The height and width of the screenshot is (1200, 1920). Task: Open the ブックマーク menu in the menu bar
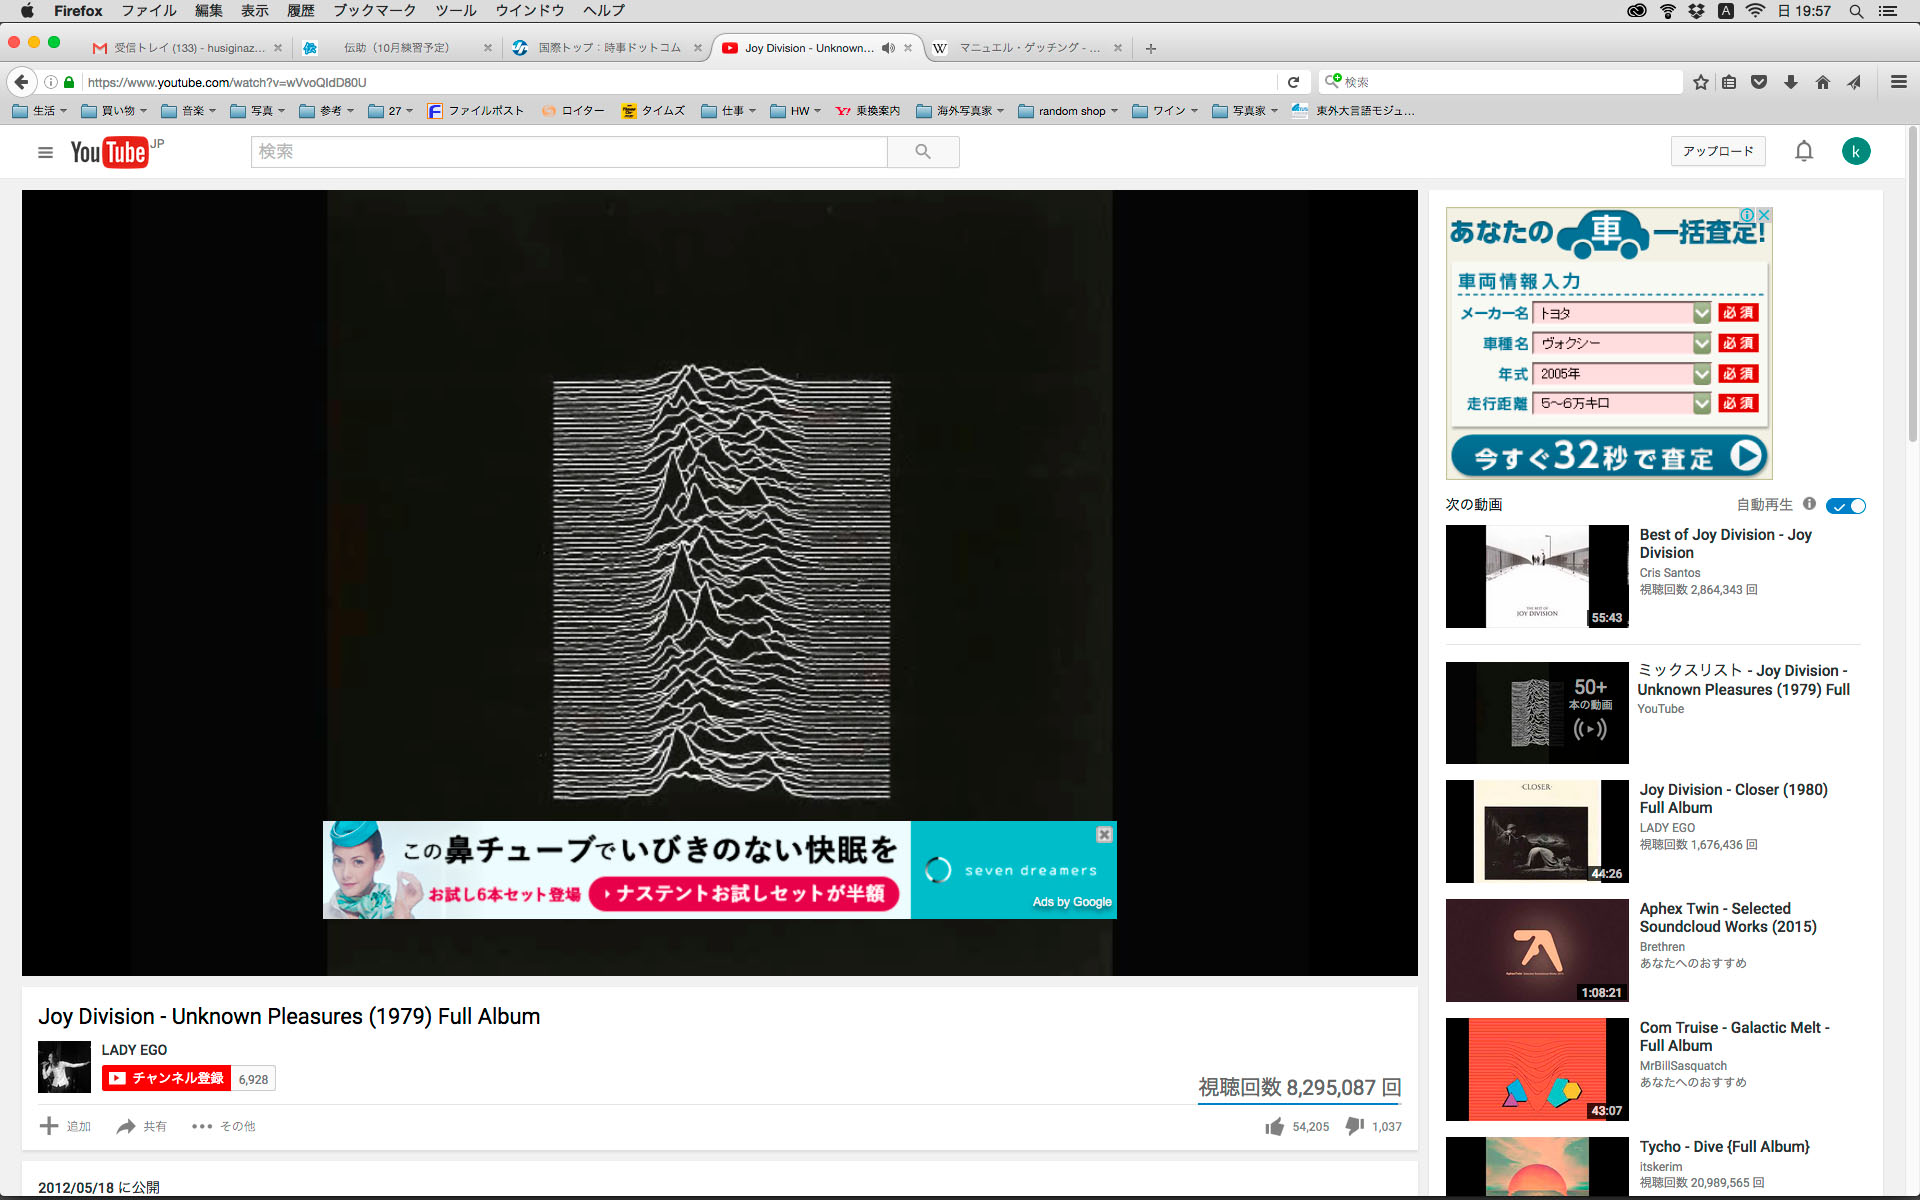pos(374,11)
